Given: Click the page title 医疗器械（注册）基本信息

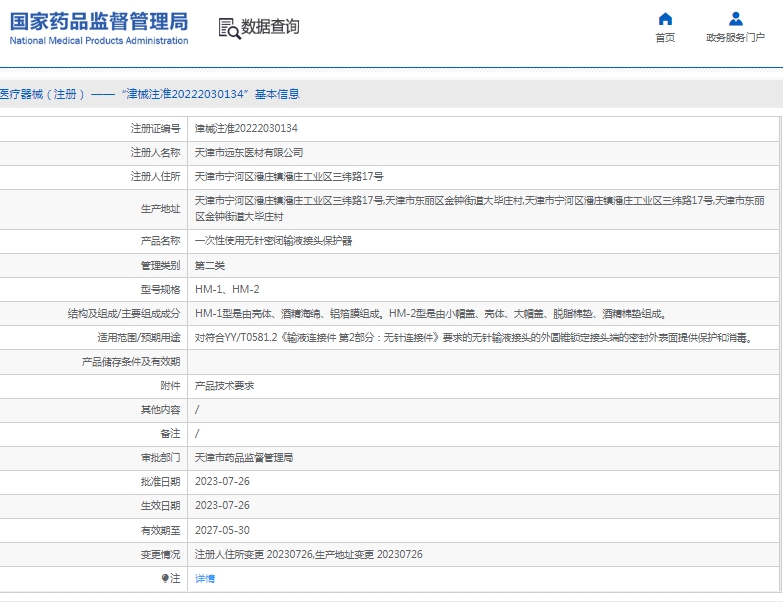Looking at the screenshot, I should (x=150, y=94).
